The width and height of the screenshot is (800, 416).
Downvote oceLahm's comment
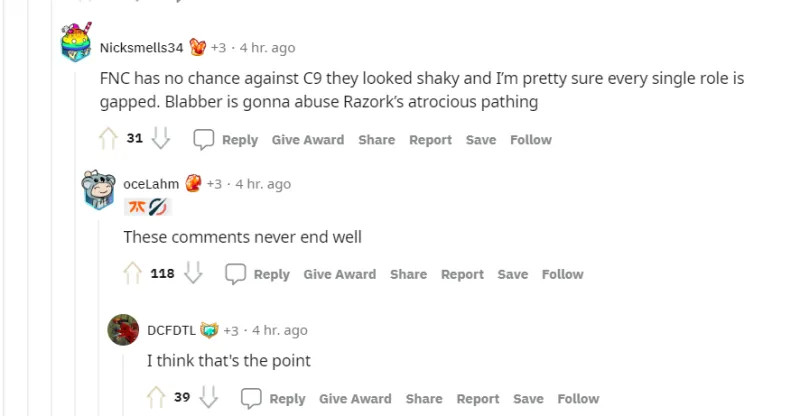(x=194, y=273)
